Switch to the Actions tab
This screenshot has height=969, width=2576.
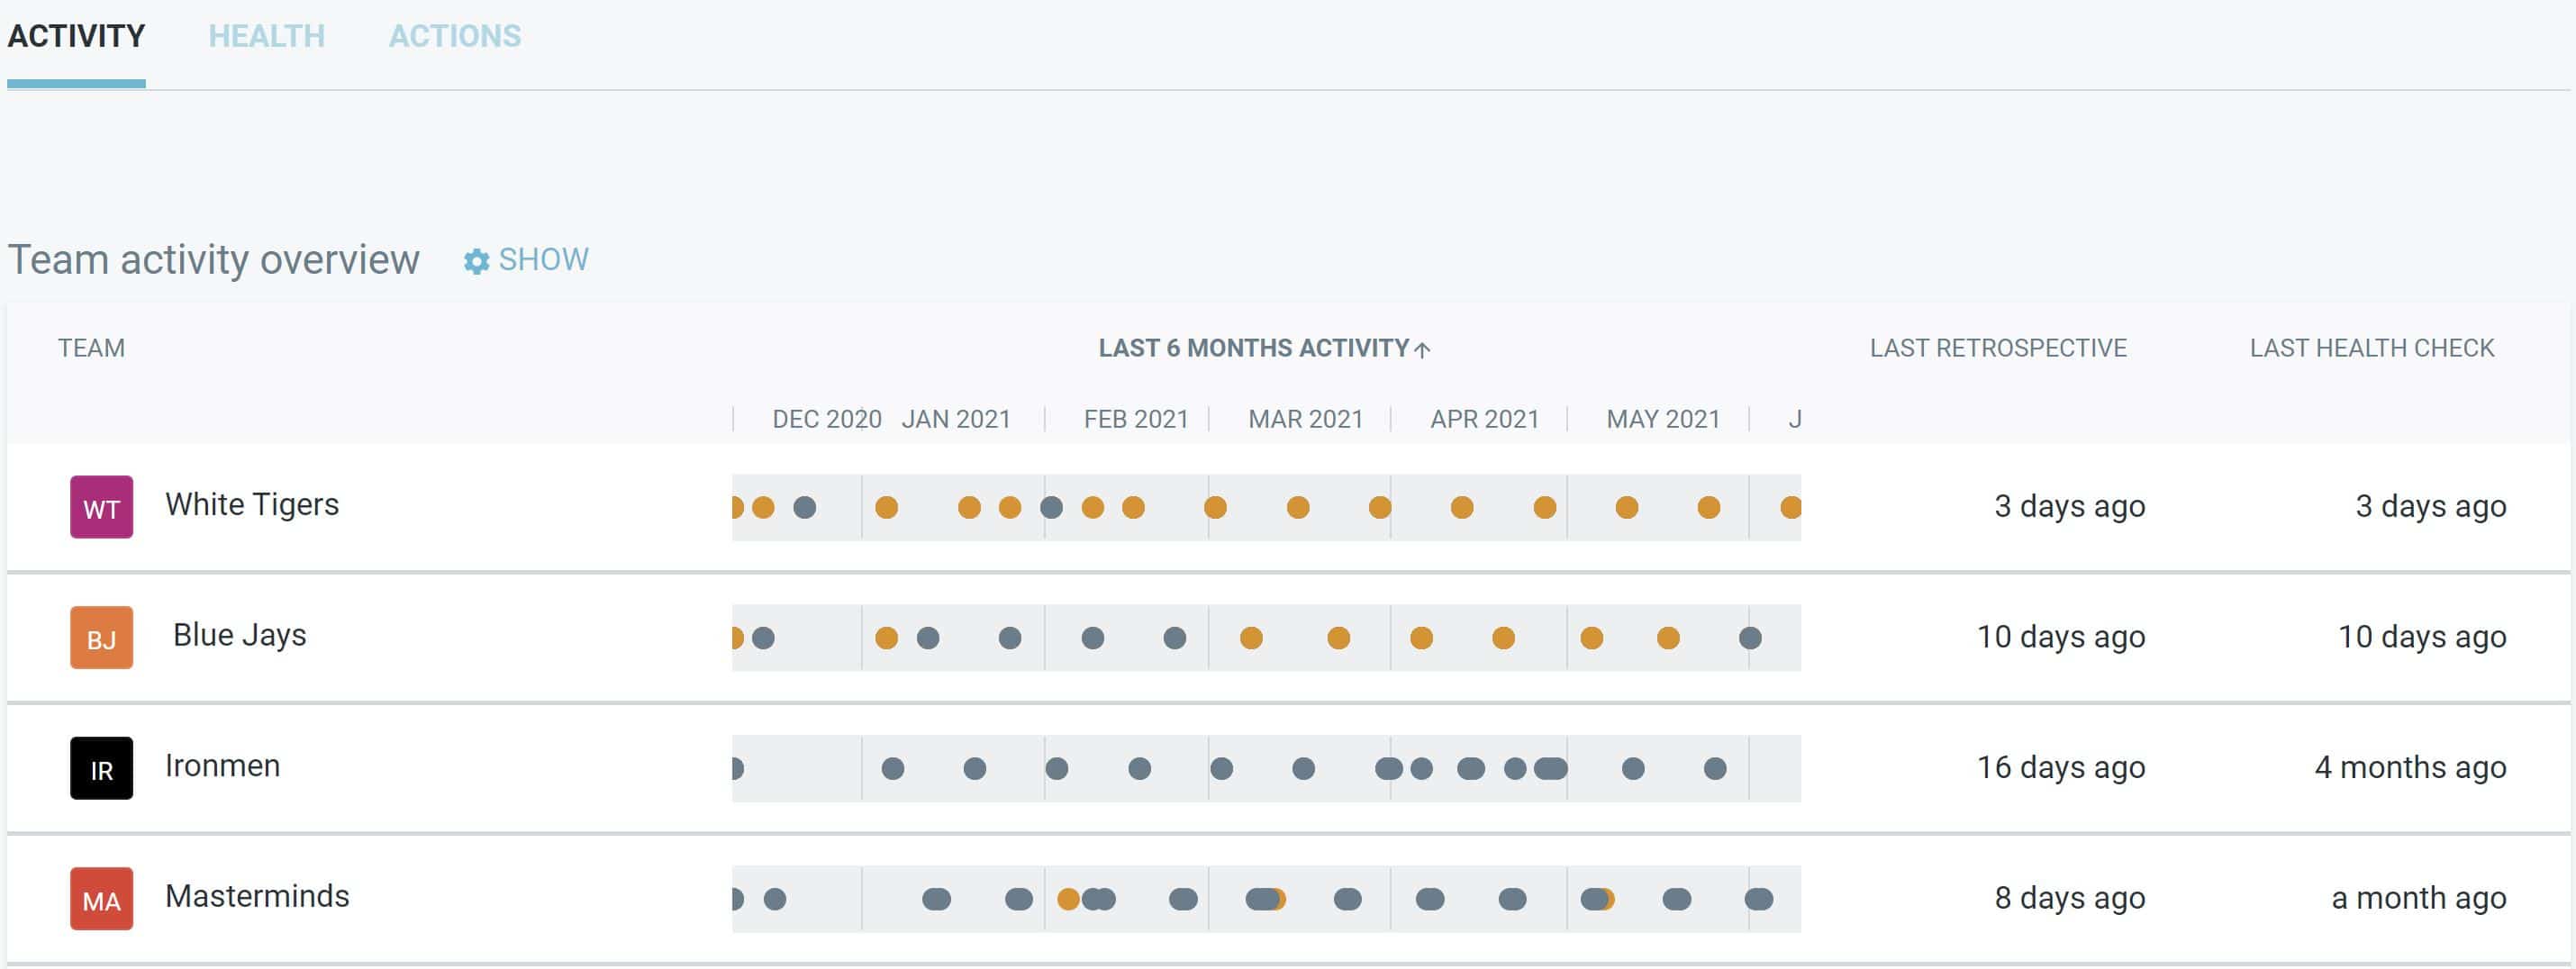(x=454, y=36)
